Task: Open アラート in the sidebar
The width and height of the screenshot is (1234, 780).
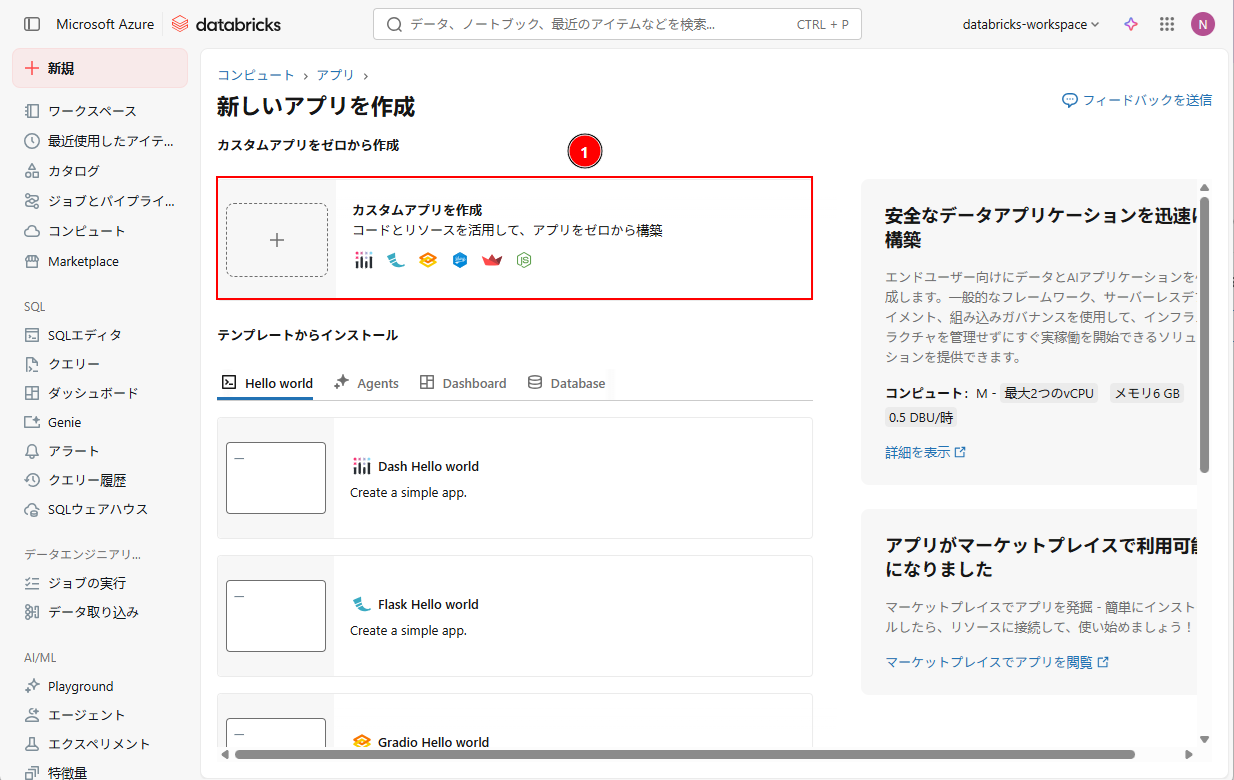Action: (73, 451)
